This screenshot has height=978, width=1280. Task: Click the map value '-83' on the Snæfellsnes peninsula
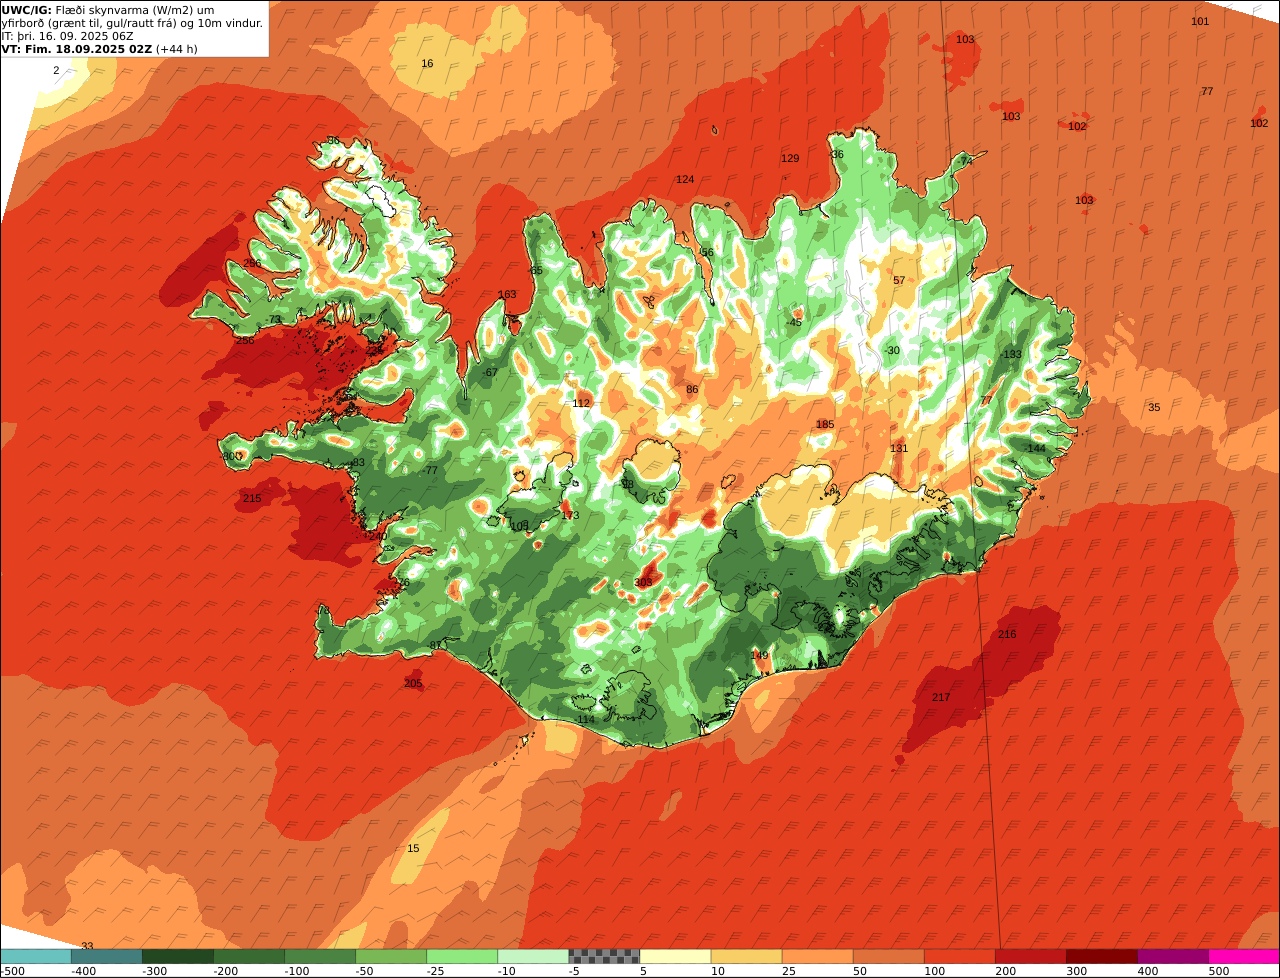[357, 463]
